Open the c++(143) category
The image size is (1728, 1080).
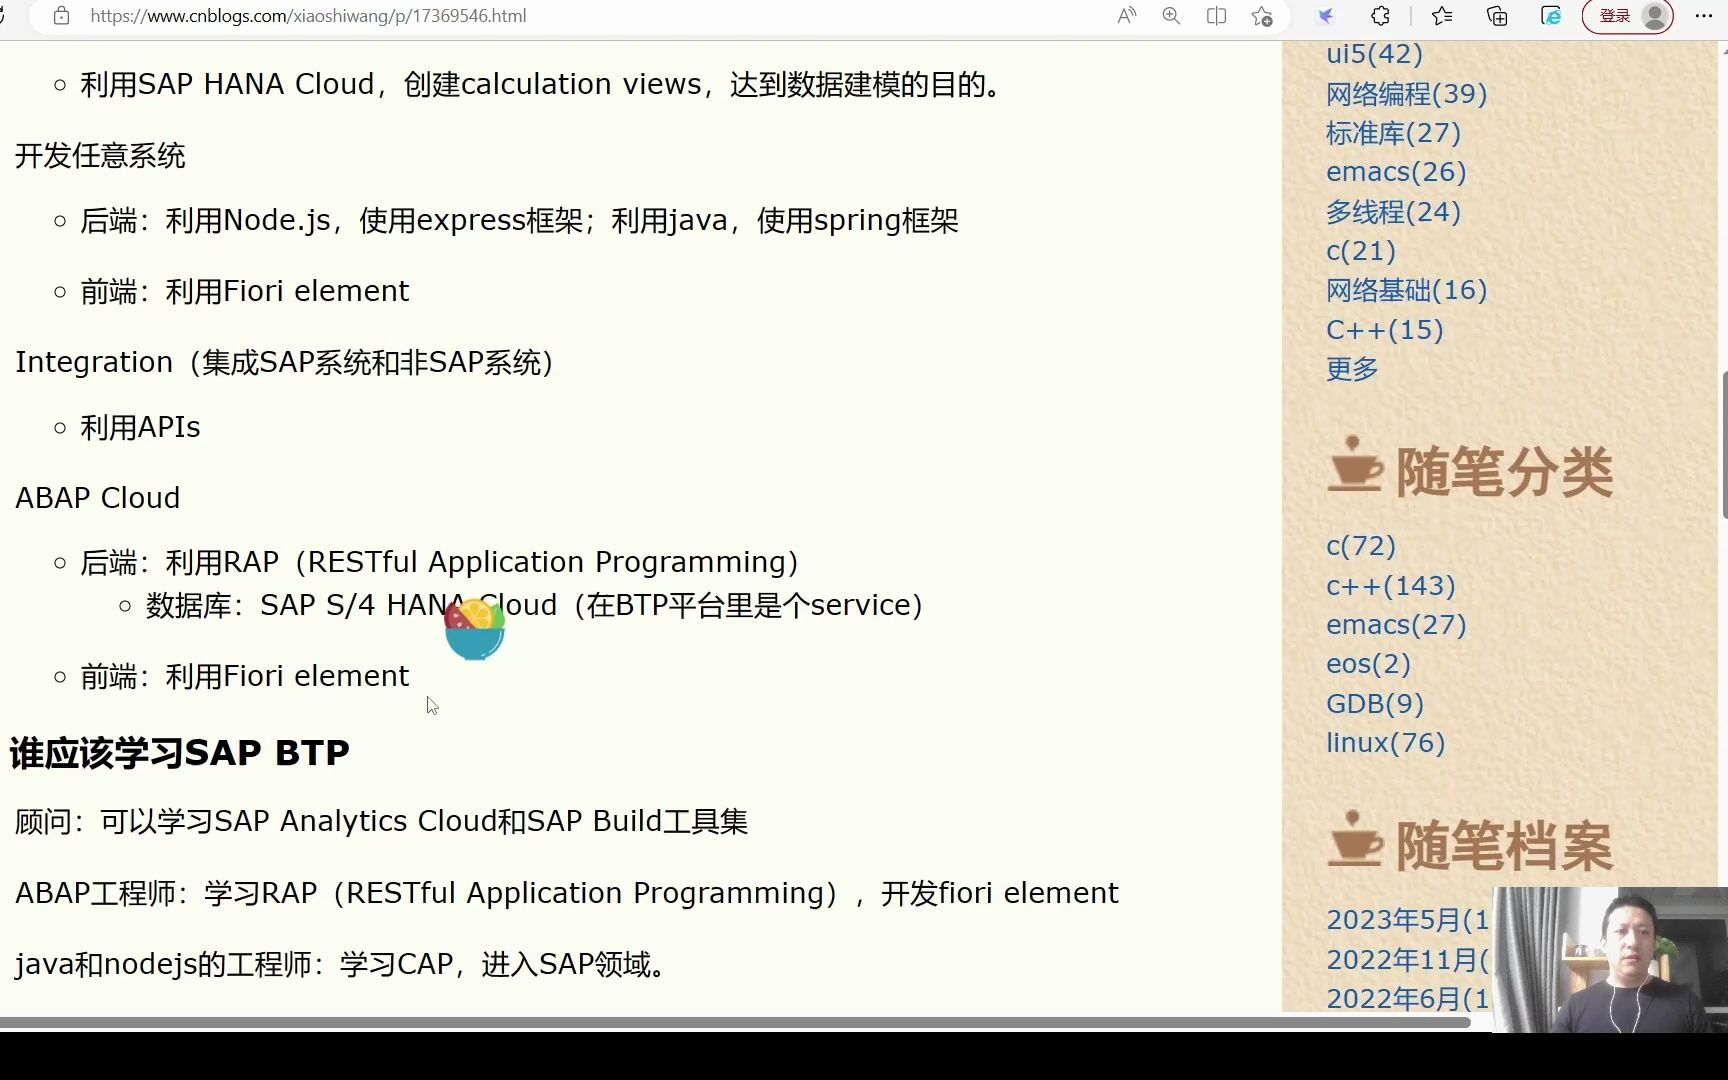tap(1390, 586)
